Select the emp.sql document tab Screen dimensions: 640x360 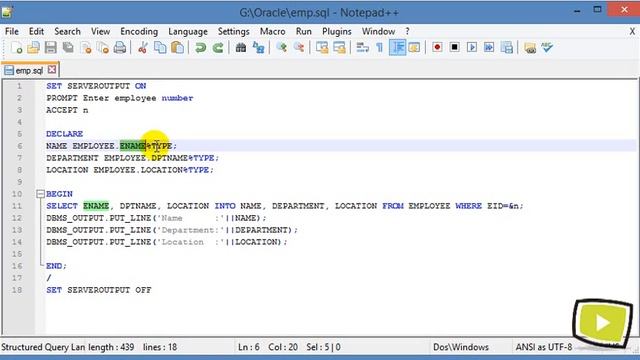(x=29, y=70)
